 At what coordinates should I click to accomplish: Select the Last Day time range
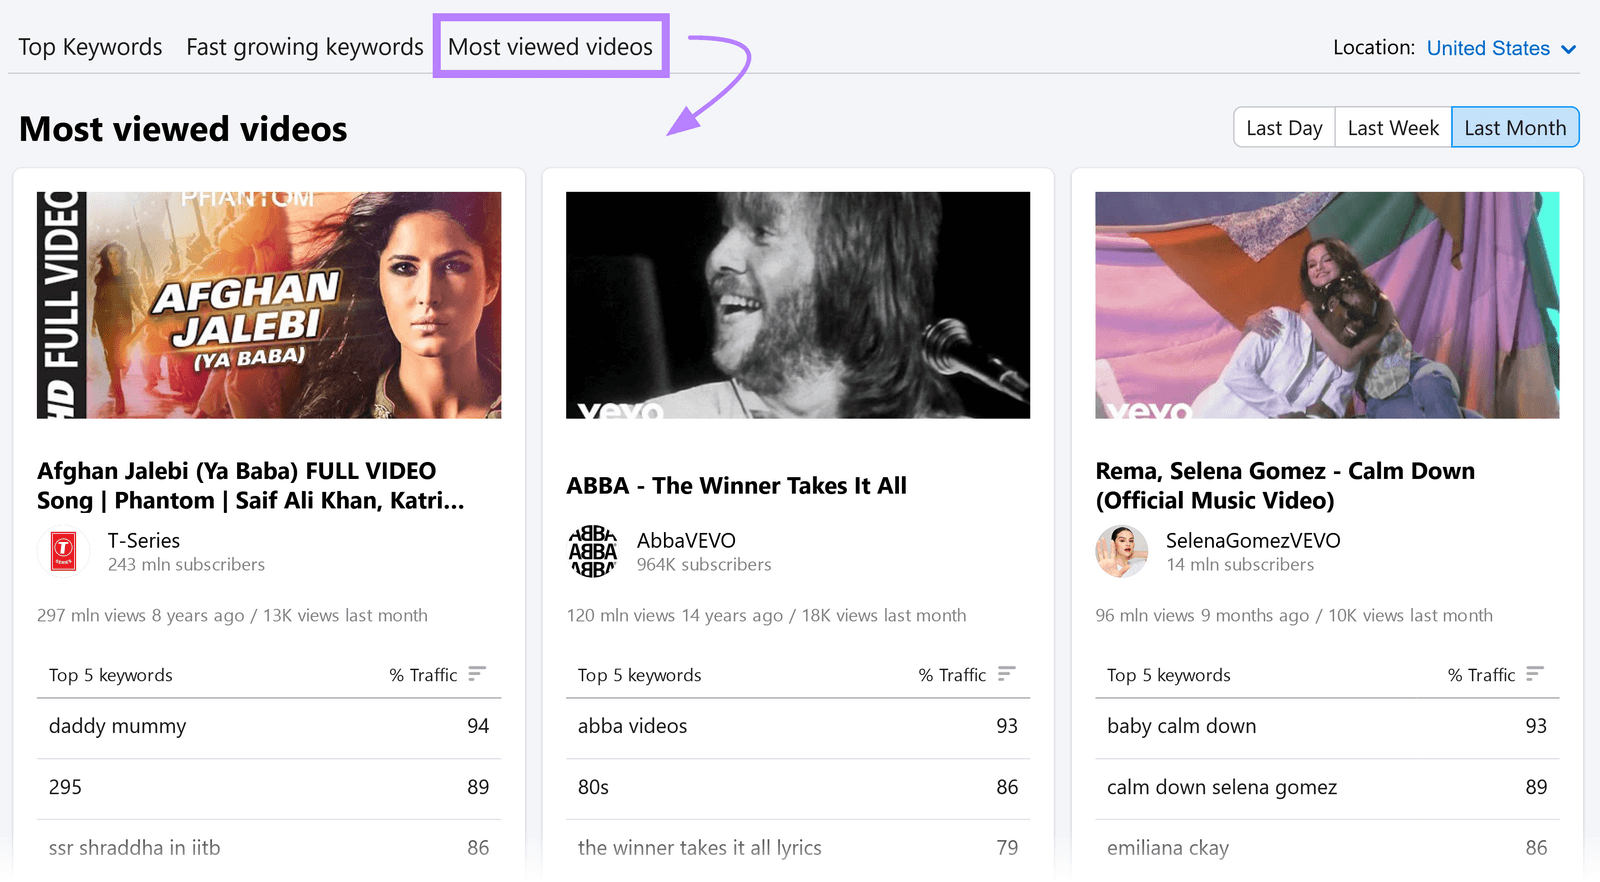[1284, 128]
